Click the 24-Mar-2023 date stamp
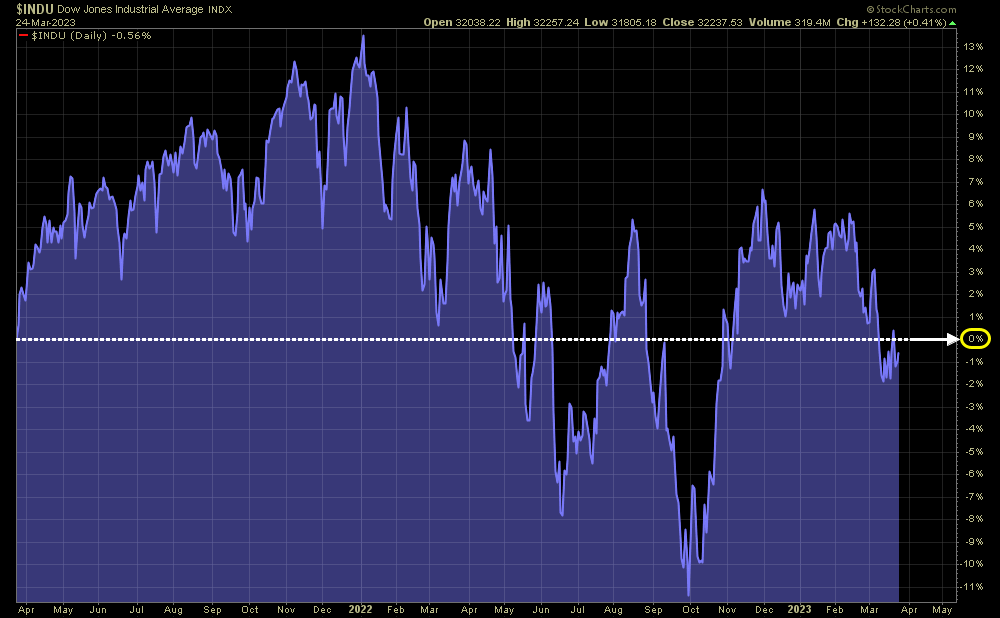 click(45, 22)
